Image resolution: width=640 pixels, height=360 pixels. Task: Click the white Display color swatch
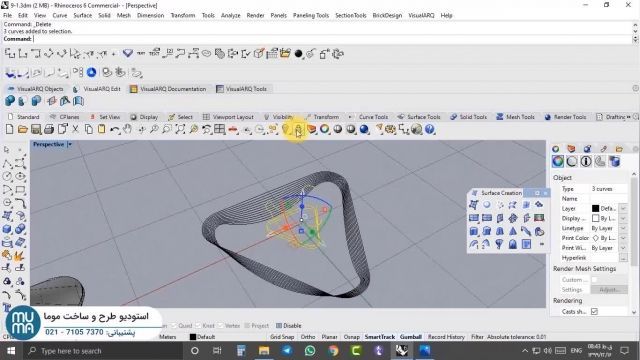tap(596, 218)
